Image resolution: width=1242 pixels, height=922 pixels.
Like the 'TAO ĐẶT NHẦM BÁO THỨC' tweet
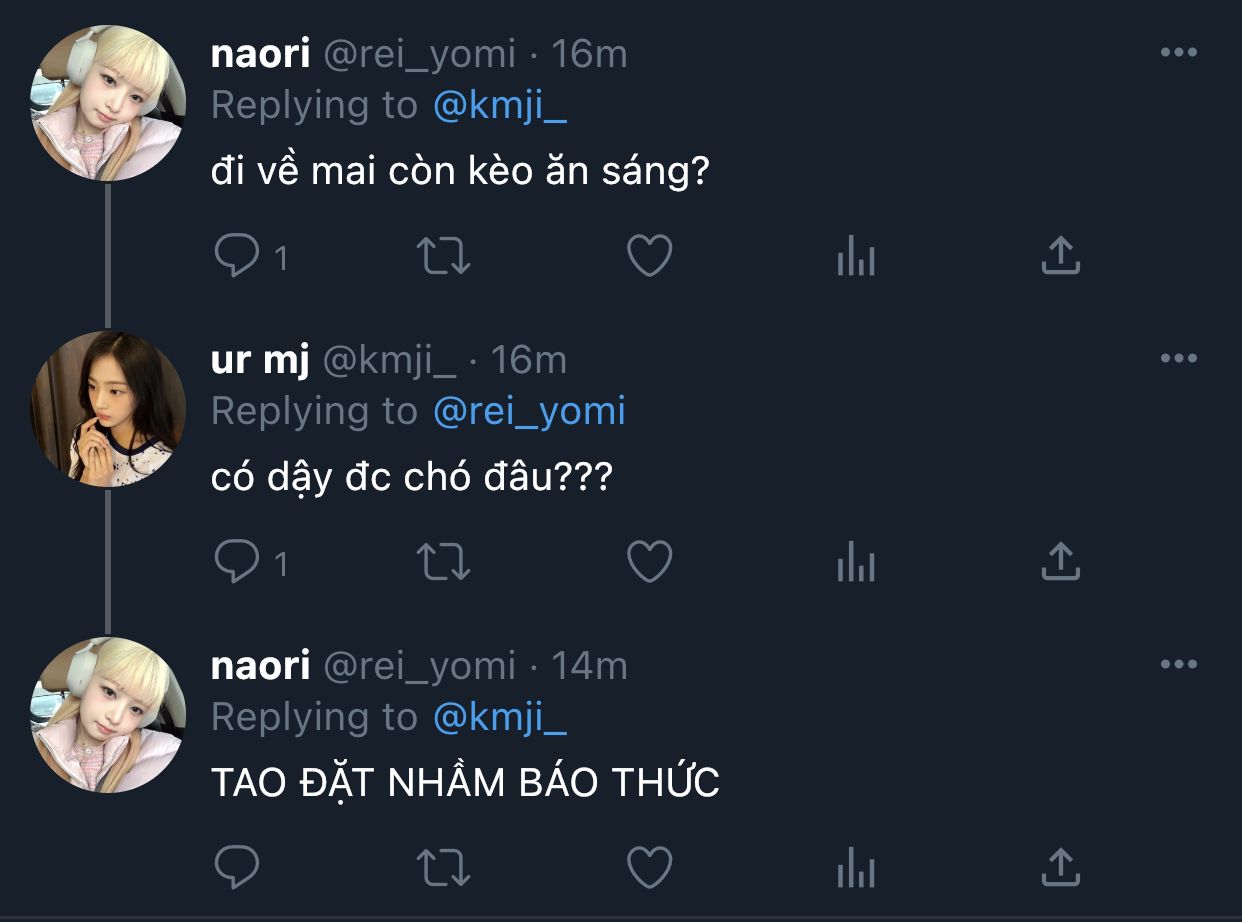pos(649,868)
